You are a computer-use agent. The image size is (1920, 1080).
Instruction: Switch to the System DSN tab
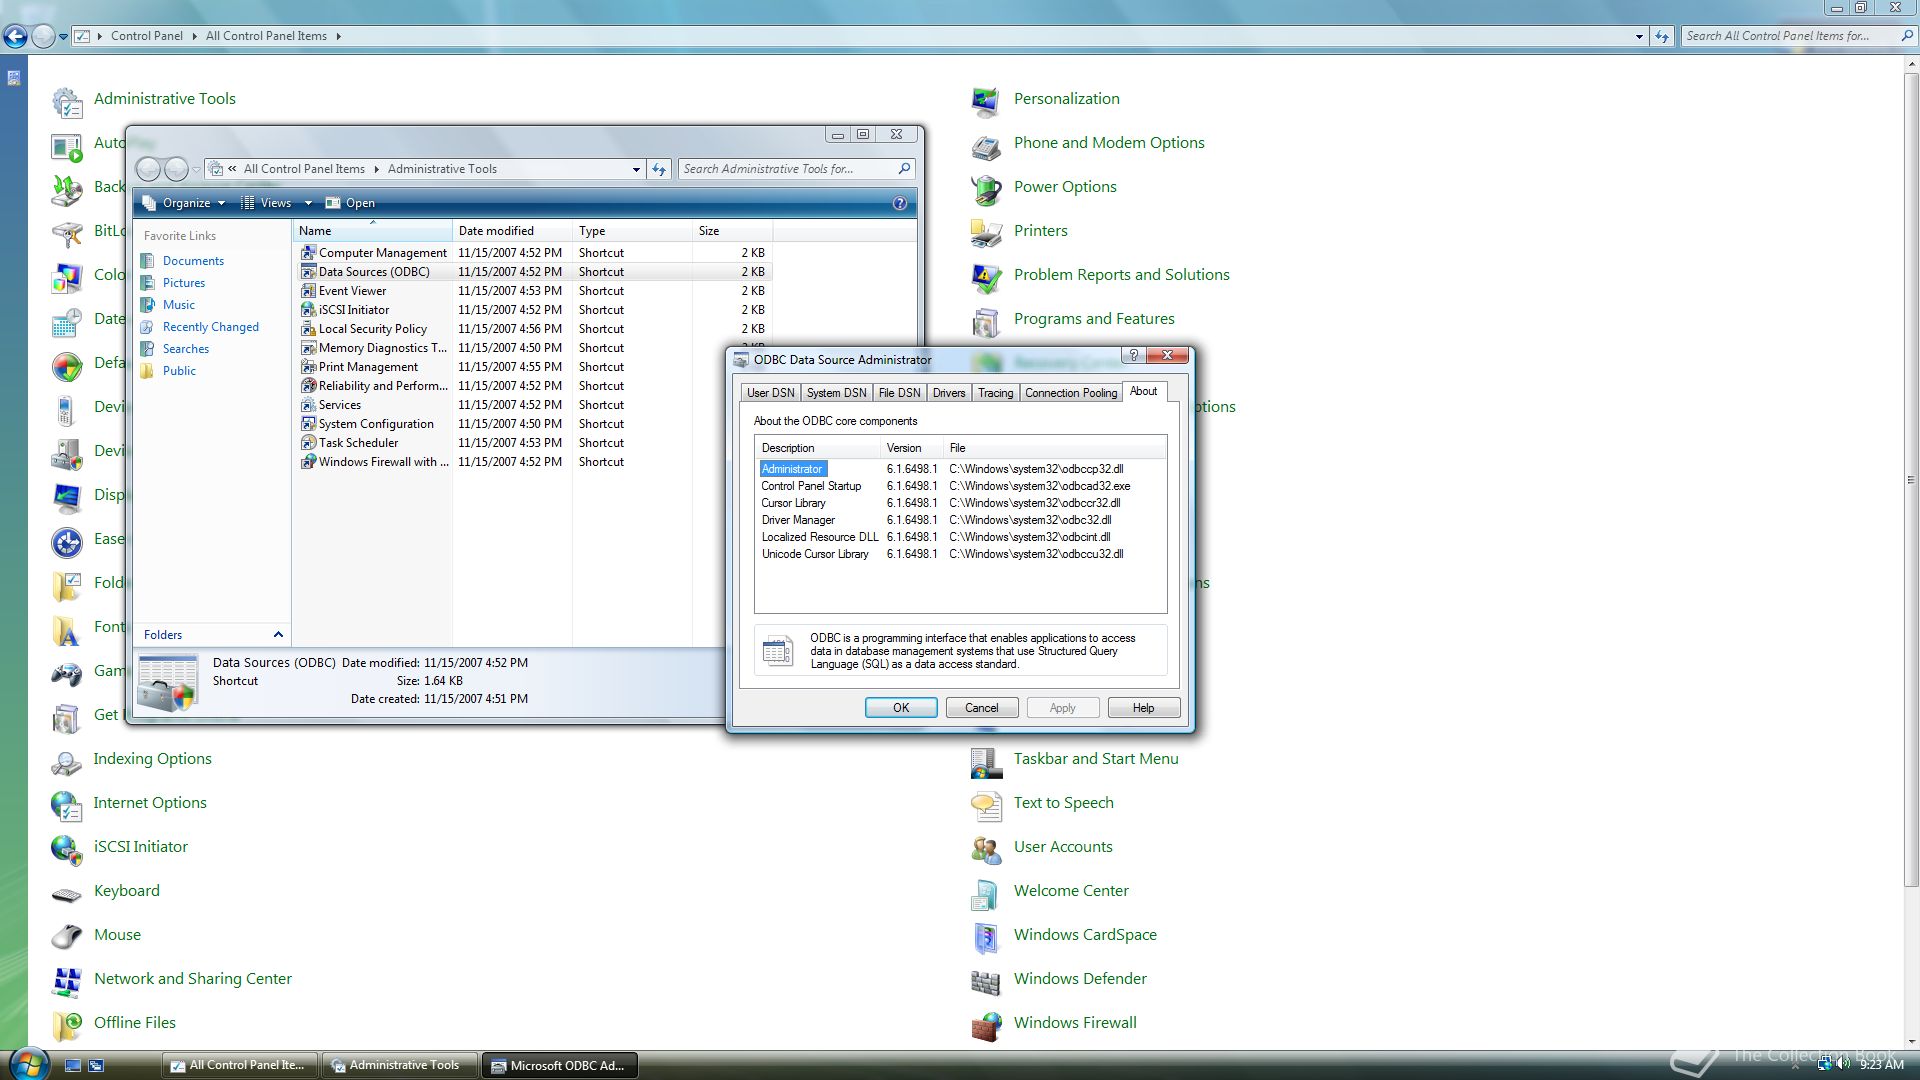point(836,393)
